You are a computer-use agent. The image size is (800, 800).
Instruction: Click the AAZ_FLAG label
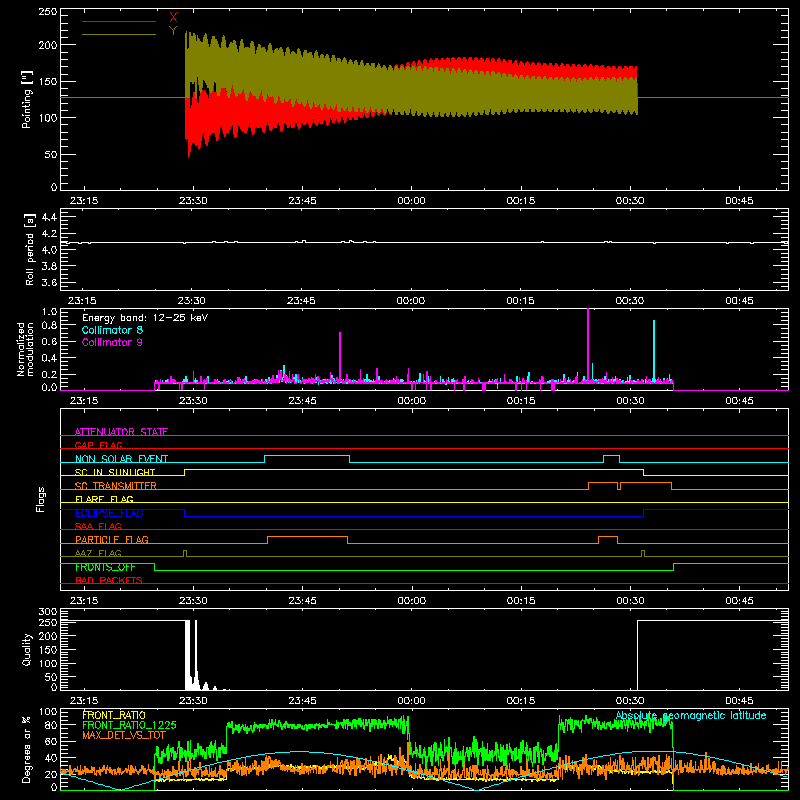(98, 553)
